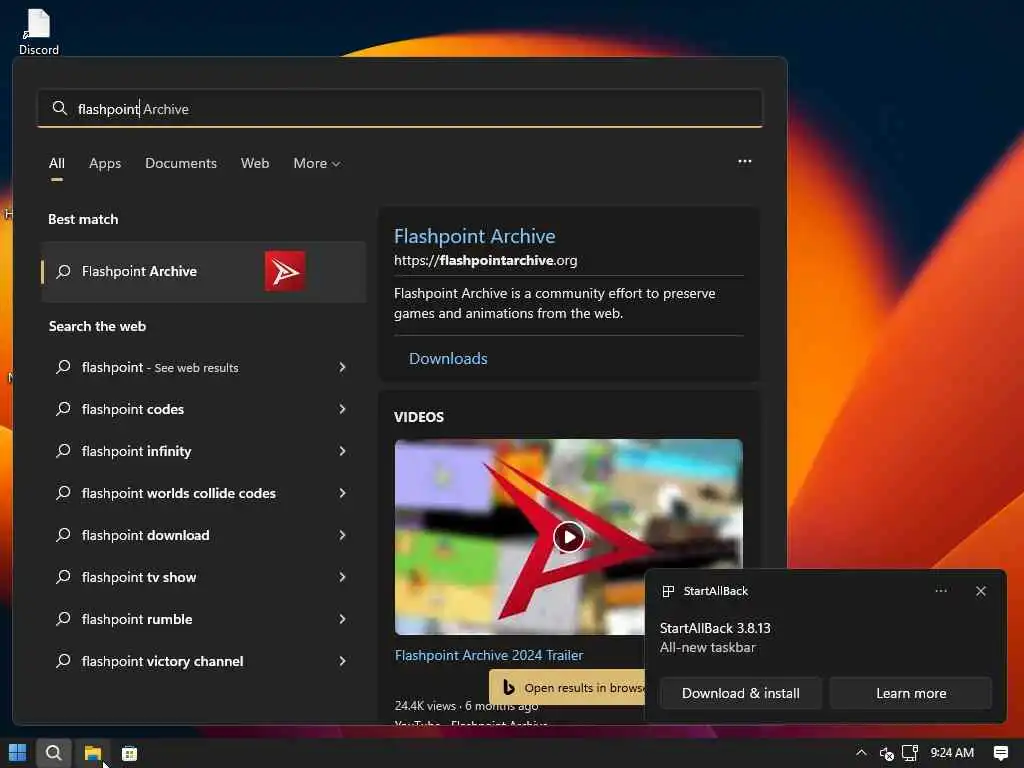Expand arrow for flashpoint tv show
The image size is (1024, 768).
pos(342,577)
